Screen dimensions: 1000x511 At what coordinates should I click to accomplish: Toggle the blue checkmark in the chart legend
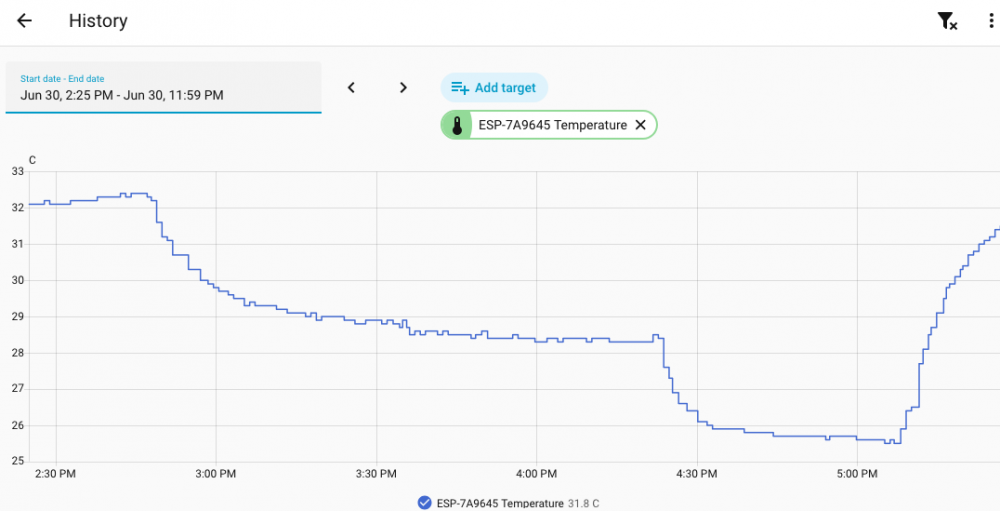(x=425, y=503)
